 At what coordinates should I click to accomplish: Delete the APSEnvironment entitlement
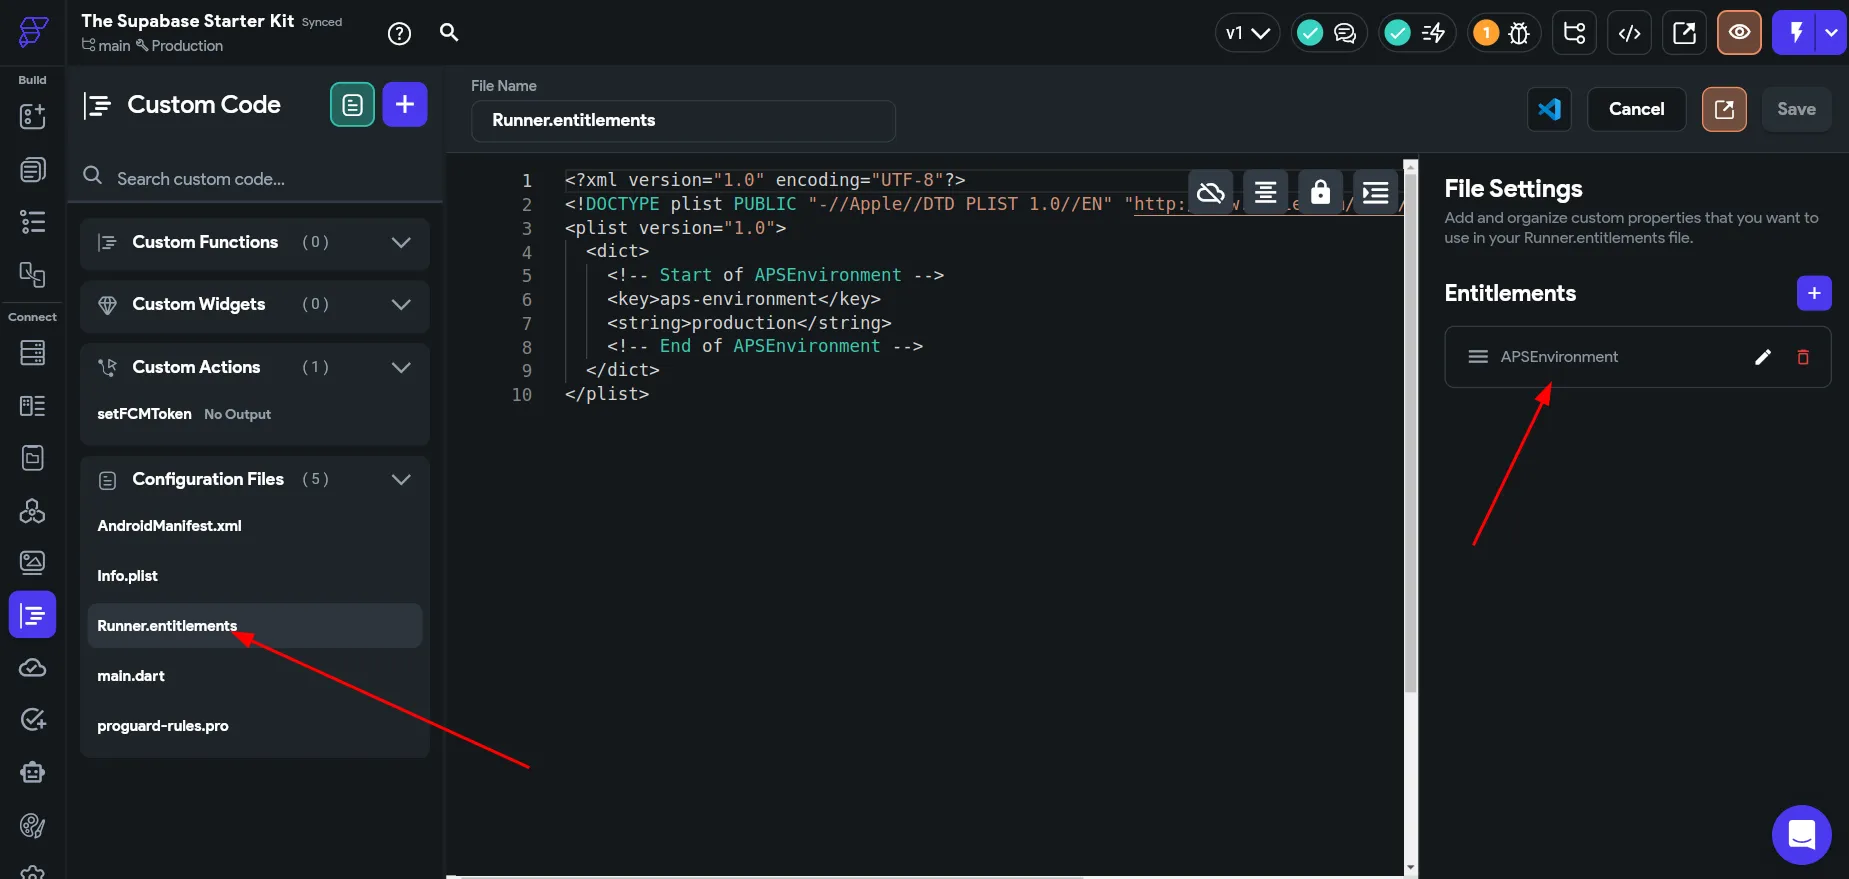(x=1803, y=357)
